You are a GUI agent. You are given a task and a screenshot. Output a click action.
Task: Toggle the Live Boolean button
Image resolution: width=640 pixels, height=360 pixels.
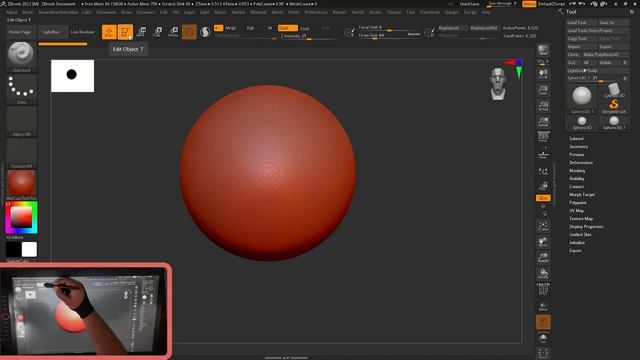click(x=82, y=32)
